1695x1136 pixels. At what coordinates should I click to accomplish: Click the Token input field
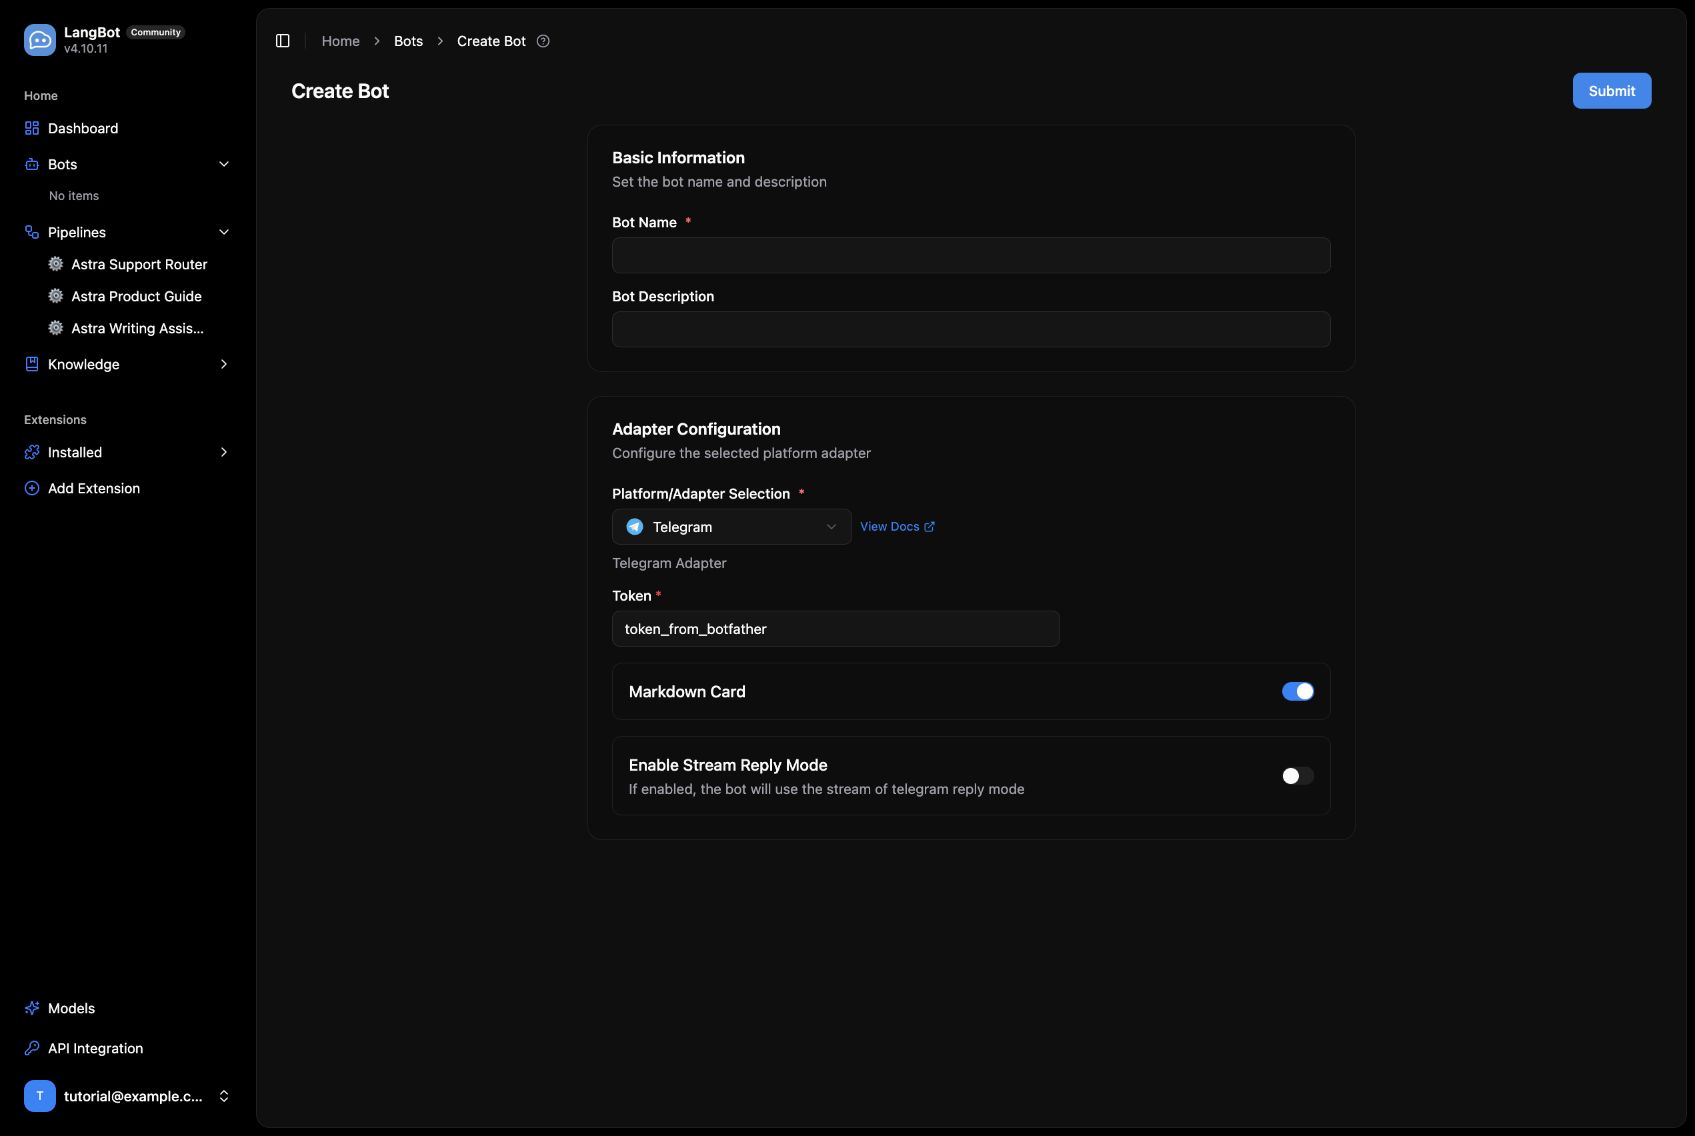pos(836,629)
